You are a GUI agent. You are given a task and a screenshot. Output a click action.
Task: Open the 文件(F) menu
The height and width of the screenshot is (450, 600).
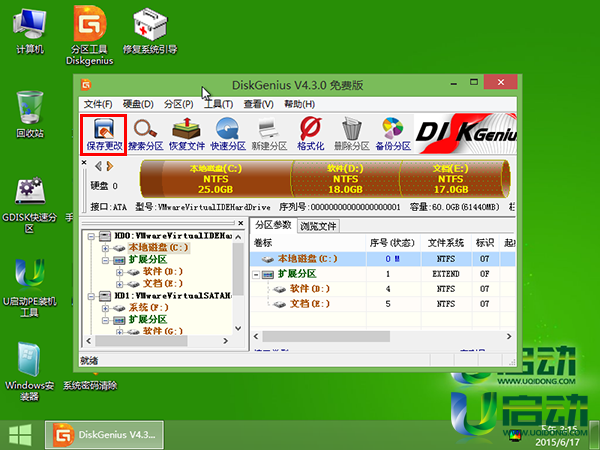pyautogui.click(x=98, y=104)
